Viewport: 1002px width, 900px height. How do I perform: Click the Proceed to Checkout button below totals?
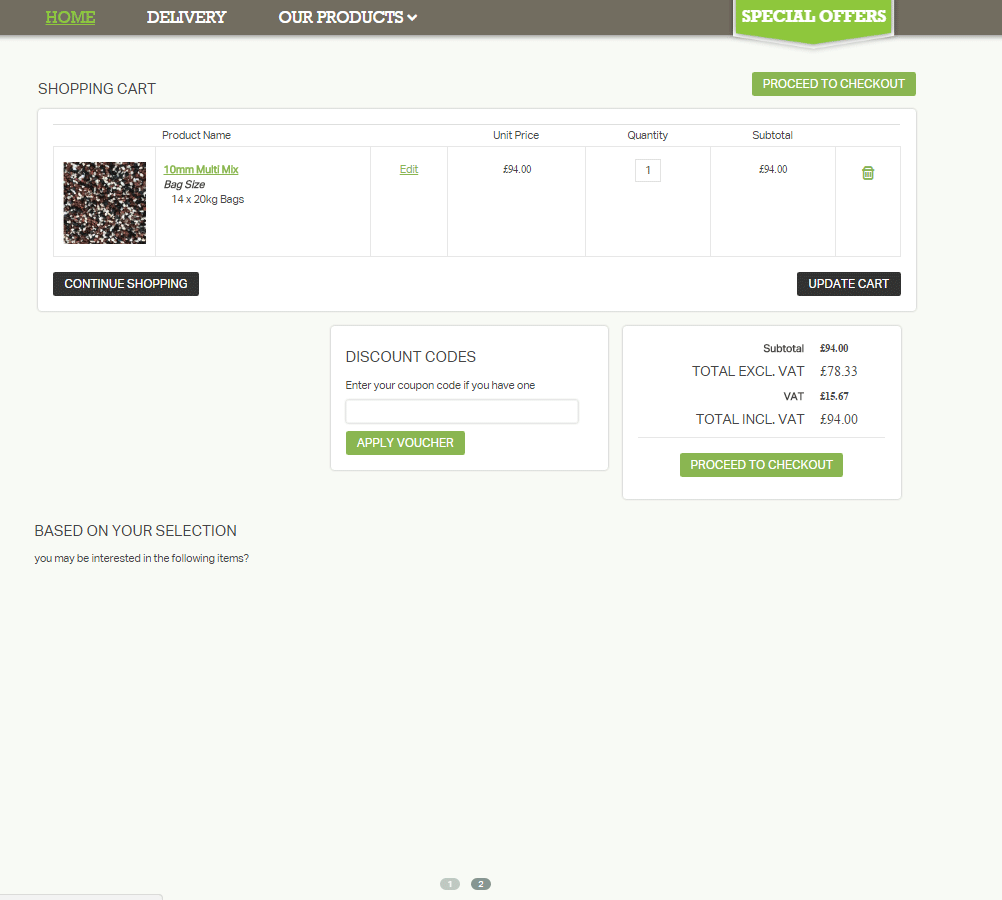[761, 465]
